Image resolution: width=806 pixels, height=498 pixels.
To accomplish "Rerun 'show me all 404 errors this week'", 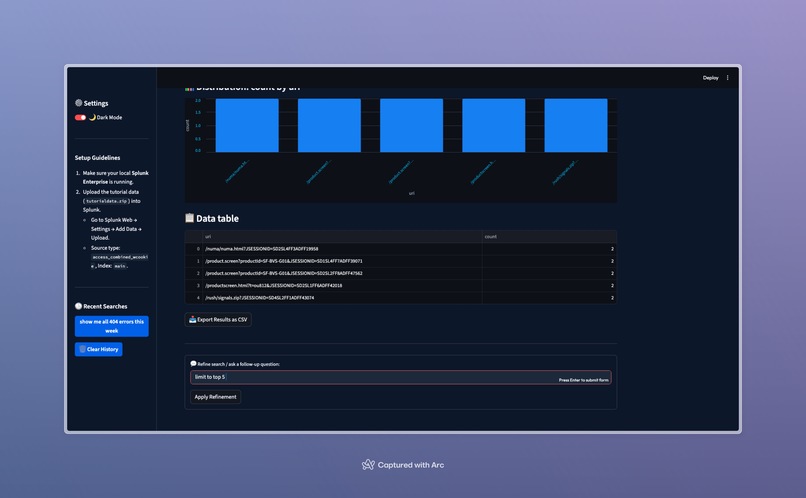I will coord(112,326).
